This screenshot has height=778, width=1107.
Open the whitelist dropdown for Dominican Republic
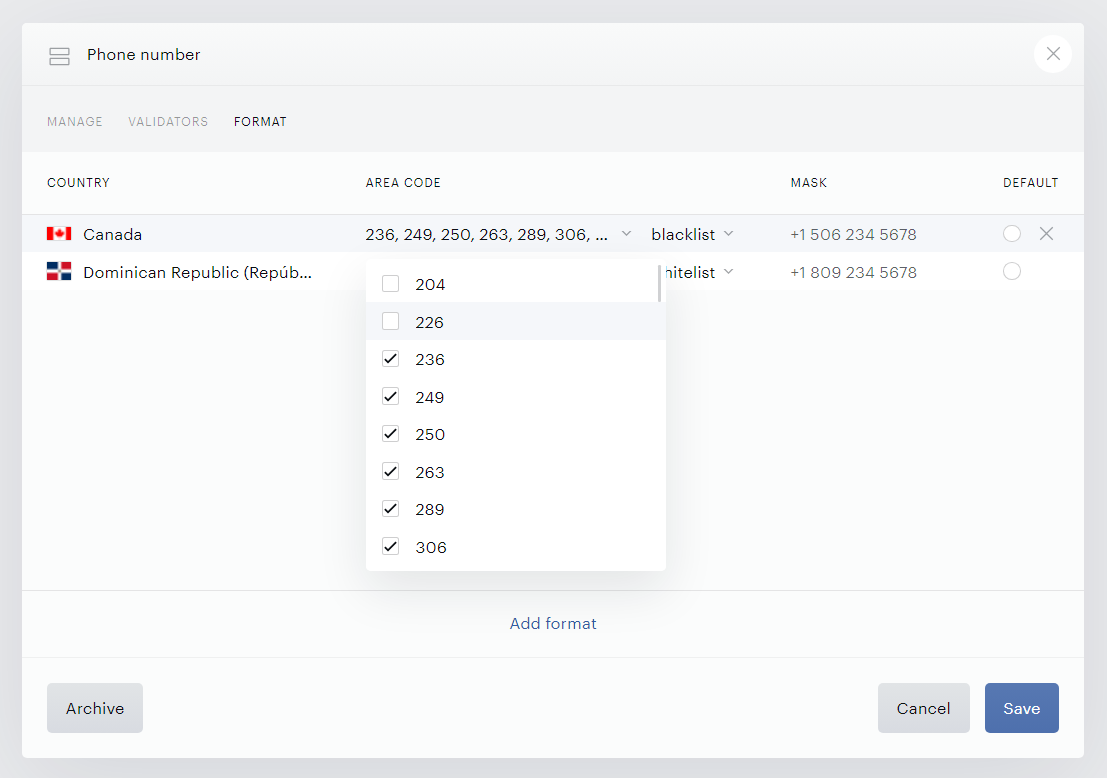699,273
